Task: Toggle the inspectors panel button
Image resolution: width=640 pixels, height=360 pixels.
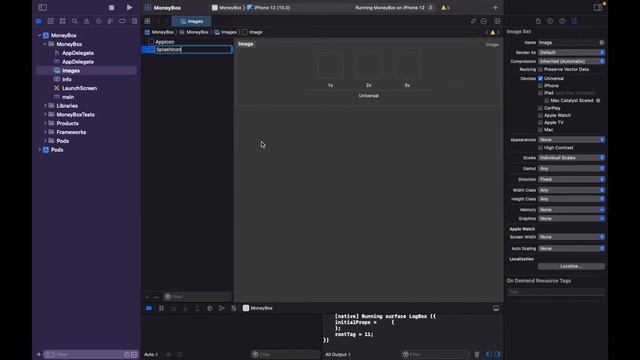Action: pyautogui.click(x=598, y=7)
